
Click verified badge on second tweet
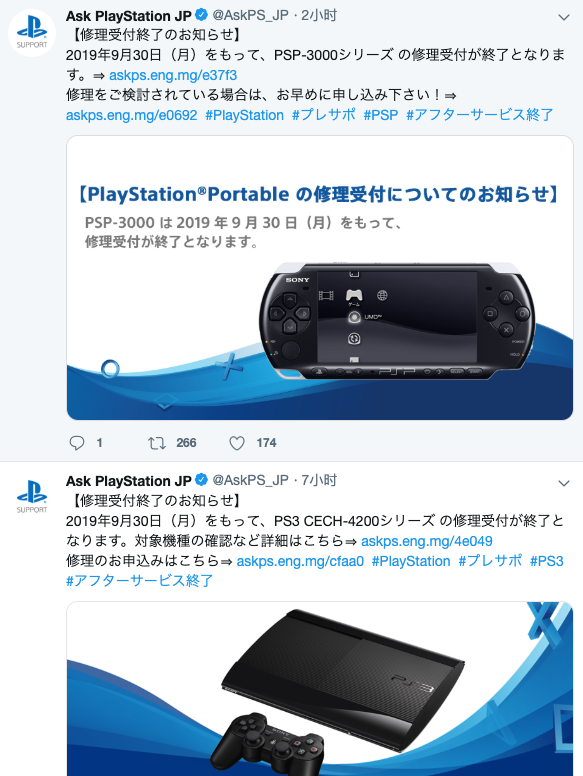pyautogui.click(x=201, y=480)
